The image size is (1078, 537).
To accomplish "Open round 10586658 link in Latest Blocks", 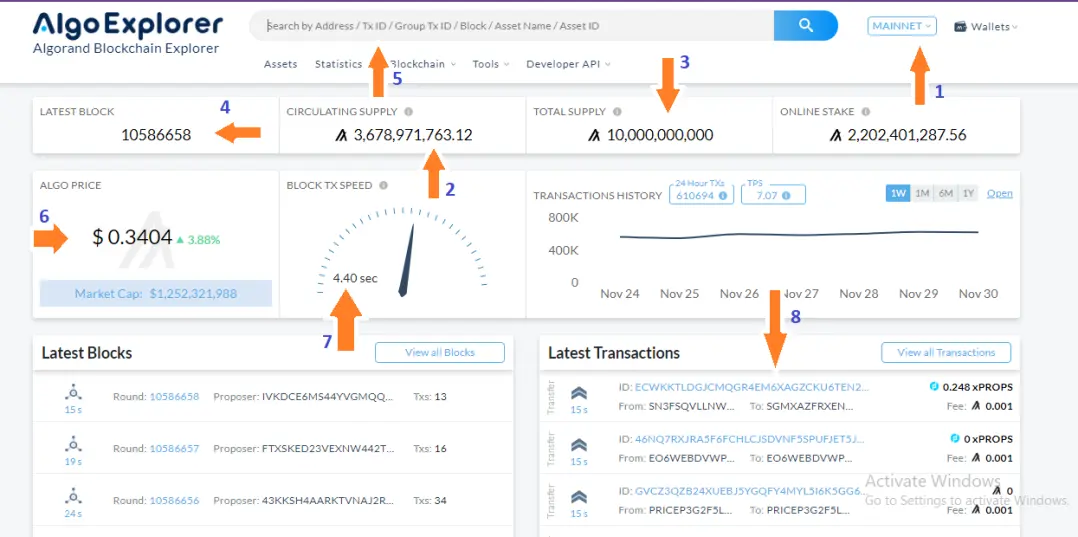I will [175, 397].
